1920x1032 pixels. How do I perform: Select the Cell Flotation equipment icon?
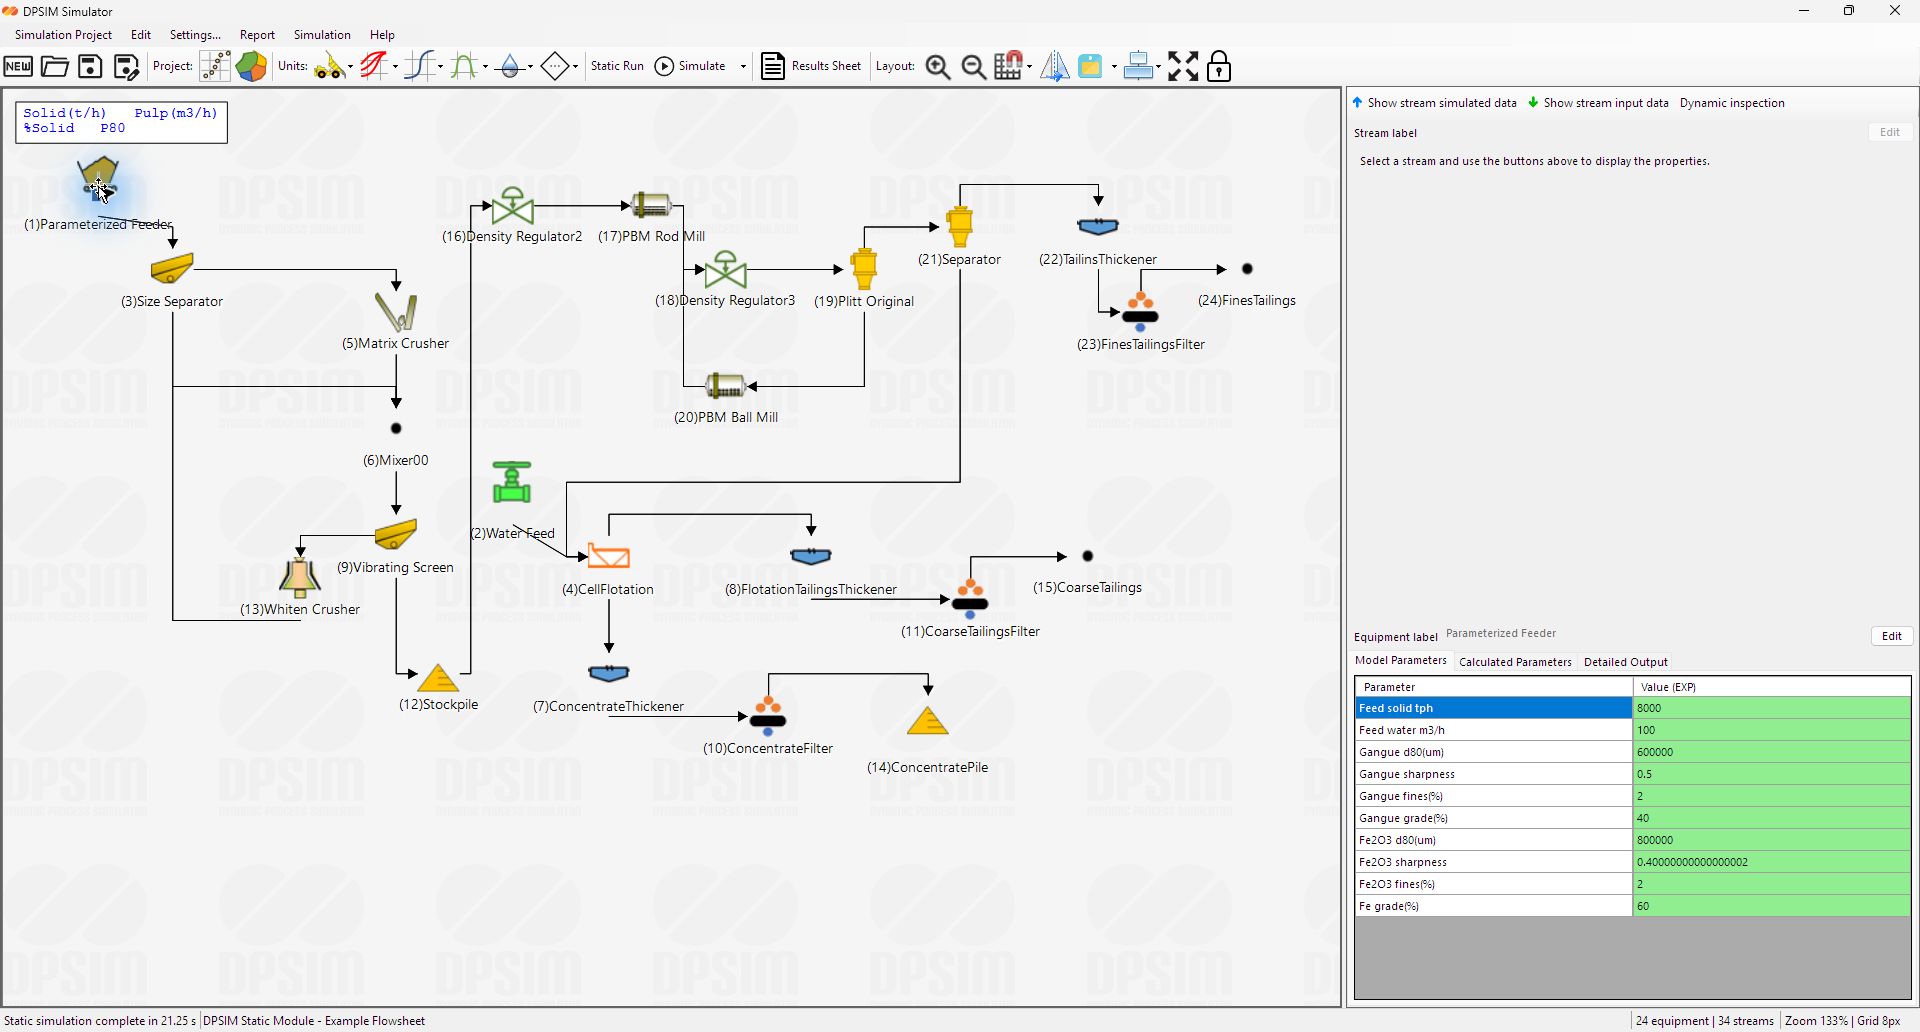pos(608,556)
